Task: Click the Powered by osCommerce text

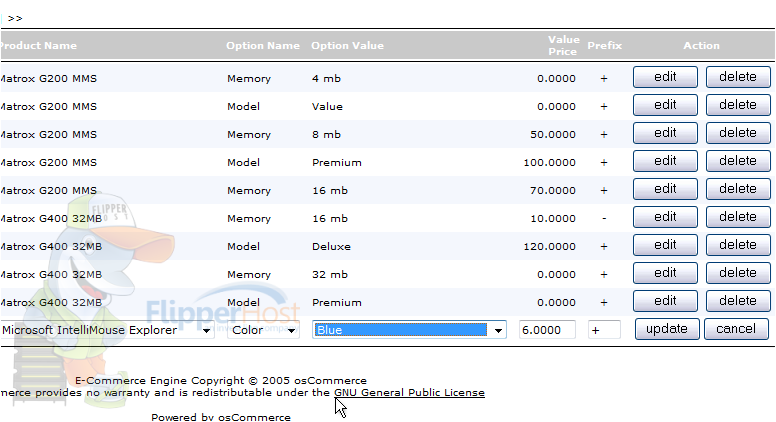Action: (x=221, y=417)
